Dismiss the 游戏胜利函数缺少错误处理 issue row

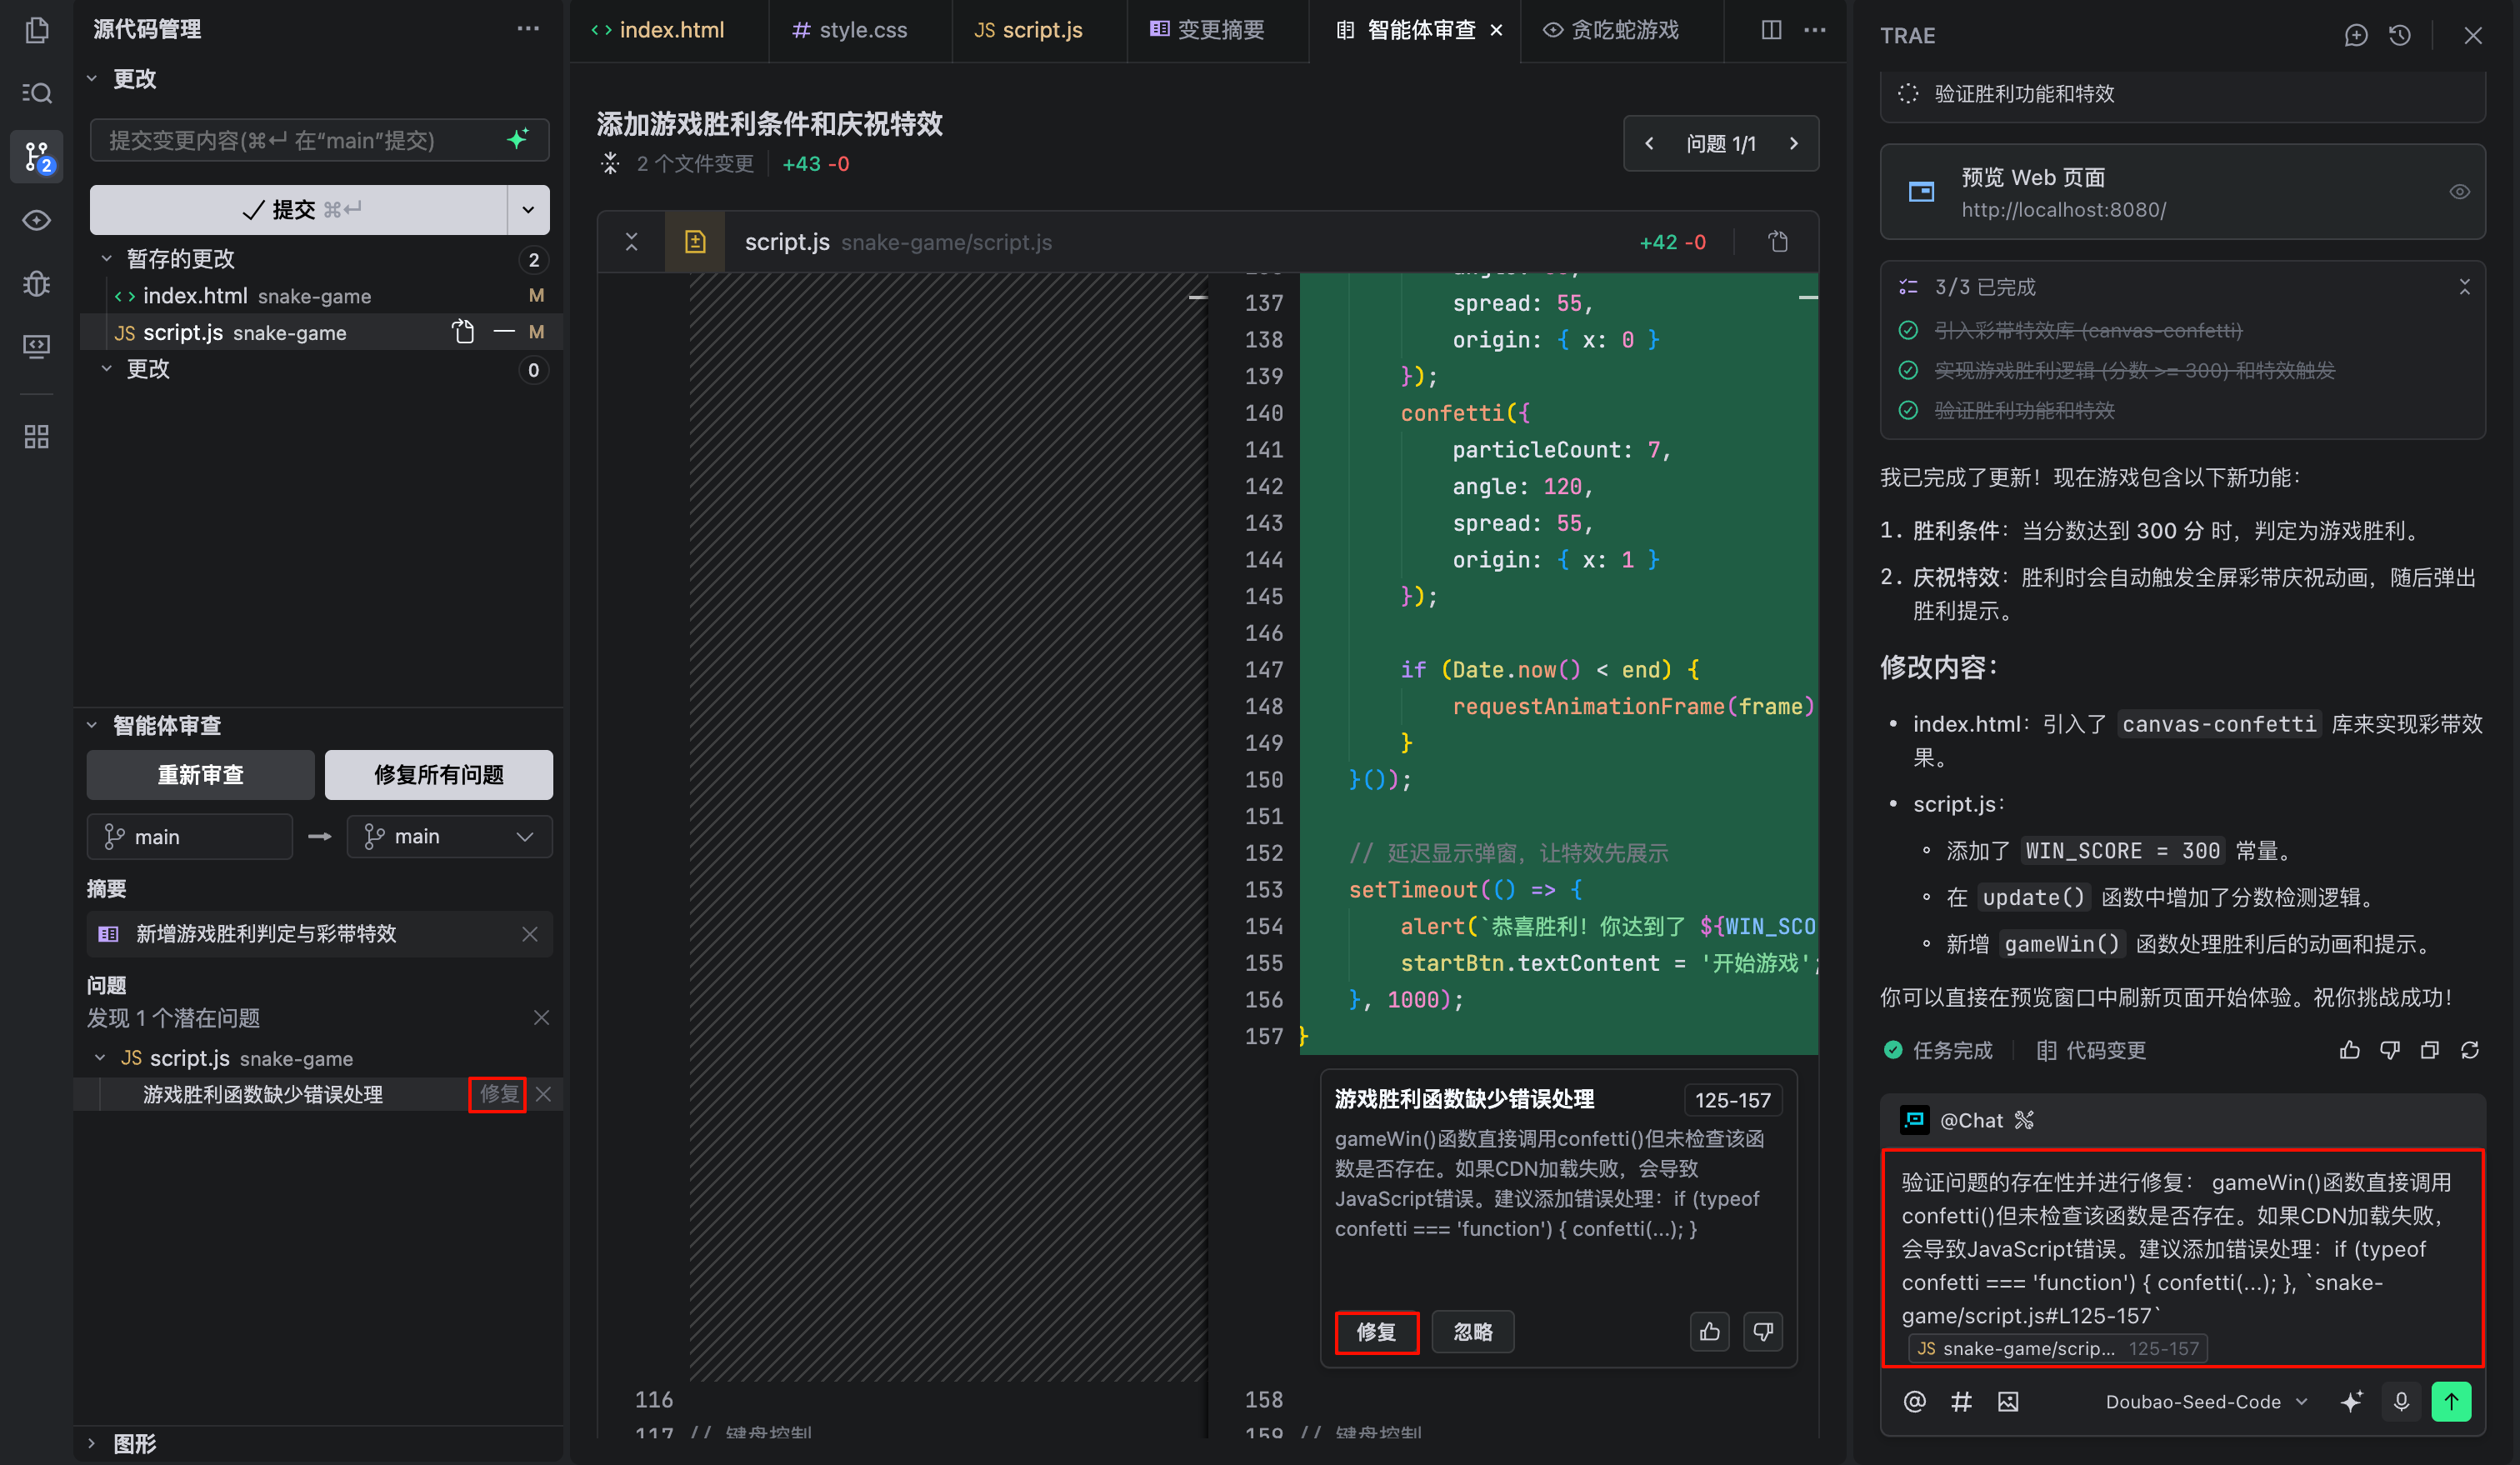point(543,1094)
